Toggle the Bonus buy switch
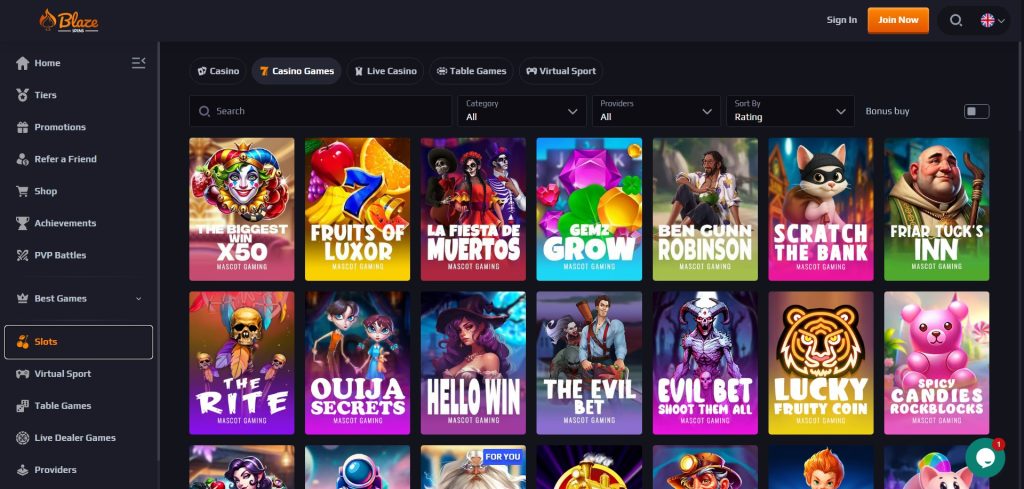The image size is (1024, 489). (x=976, y=111)
